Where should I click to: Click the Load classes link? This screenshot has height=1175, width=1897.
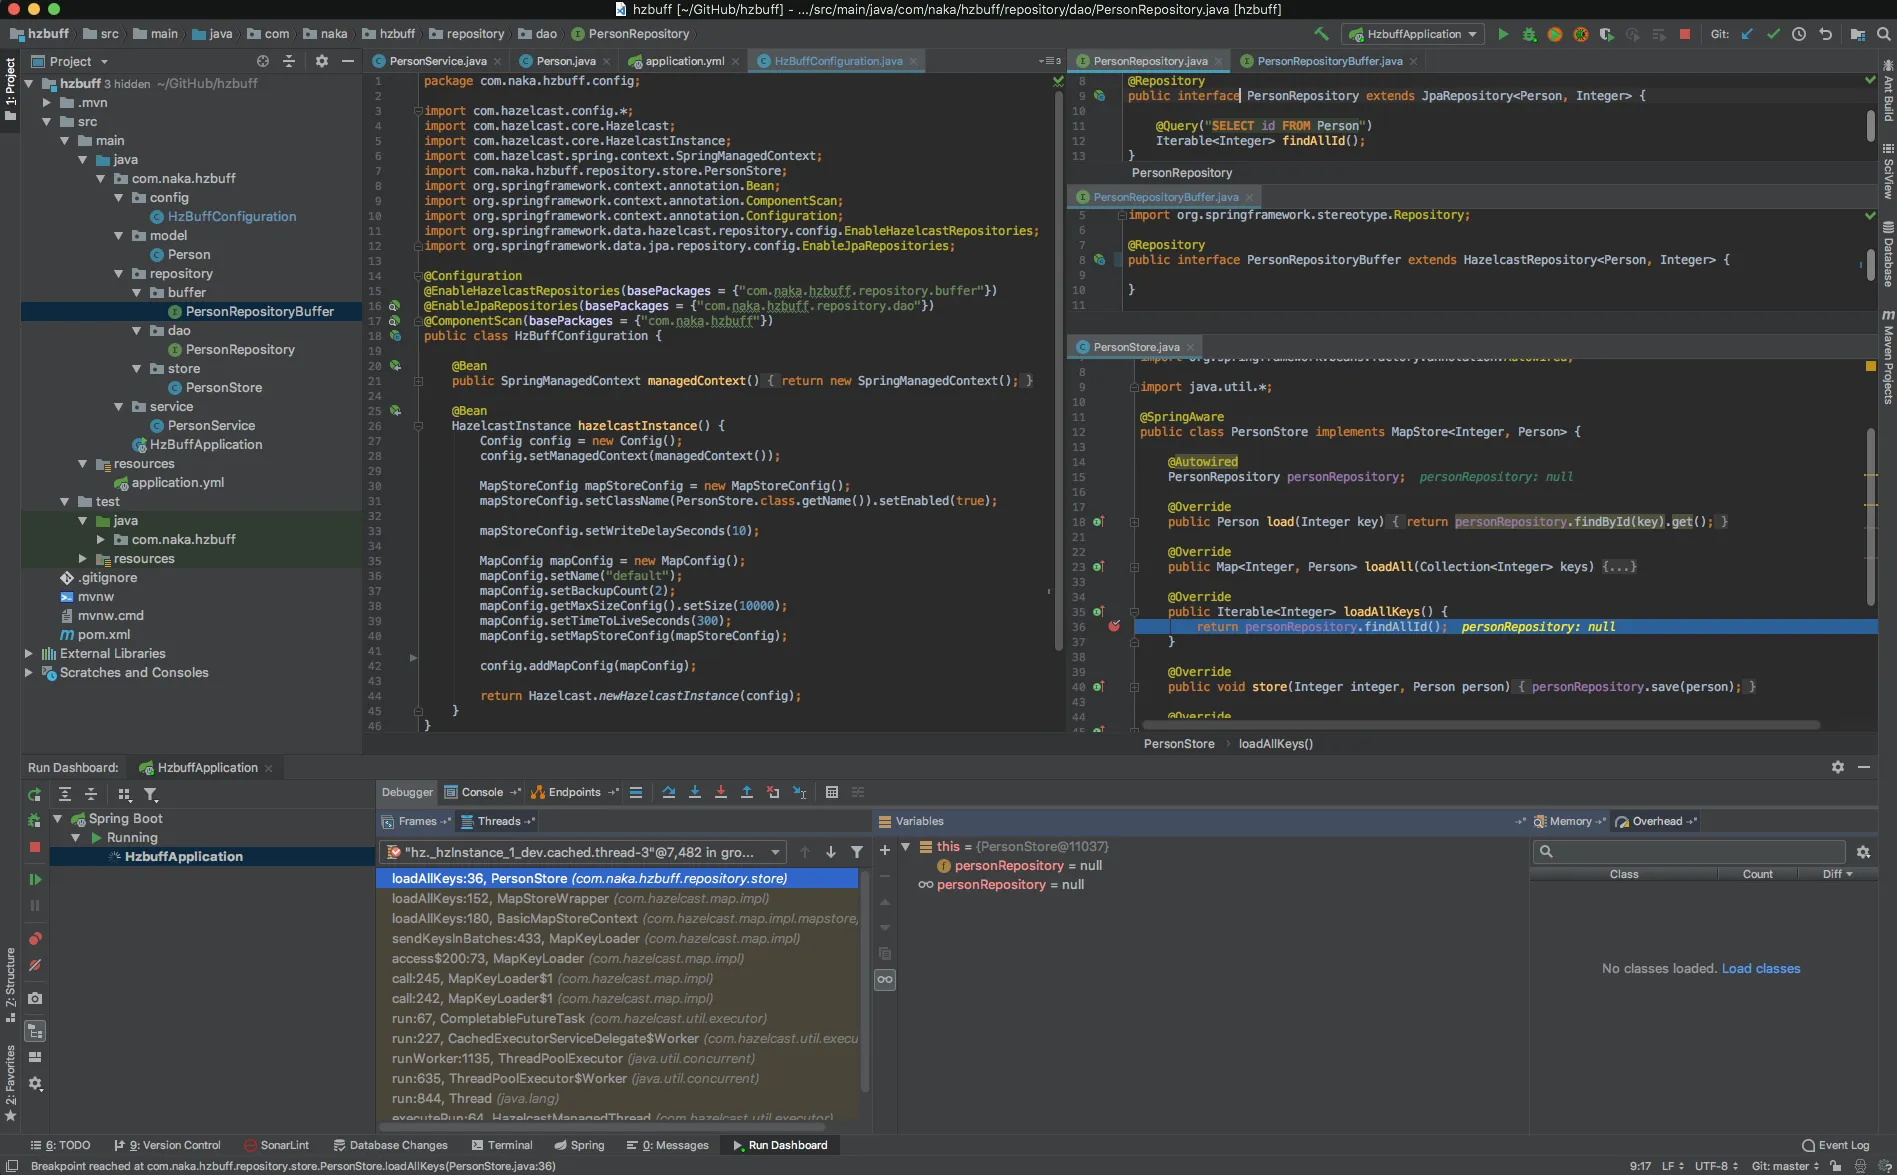(1760, 968)
